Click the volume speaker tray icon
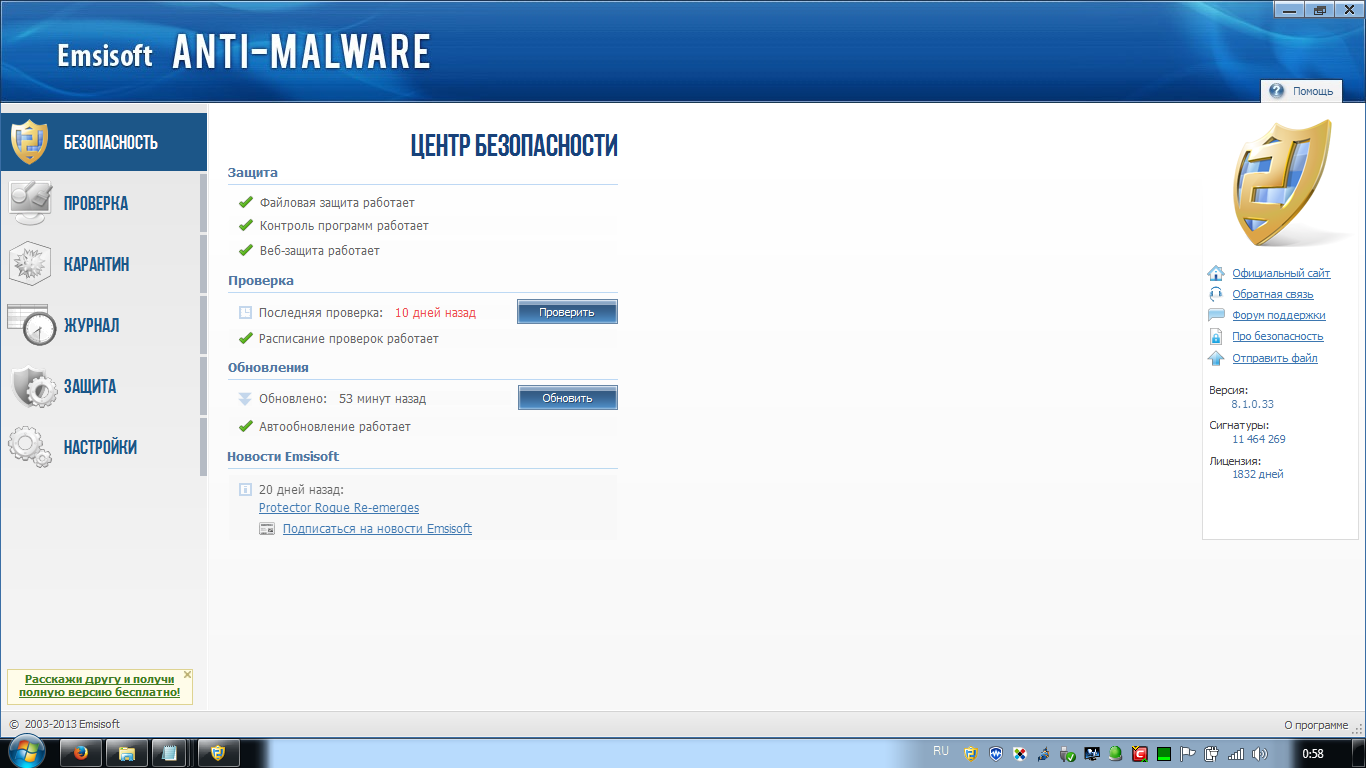 coord(1259,754)
